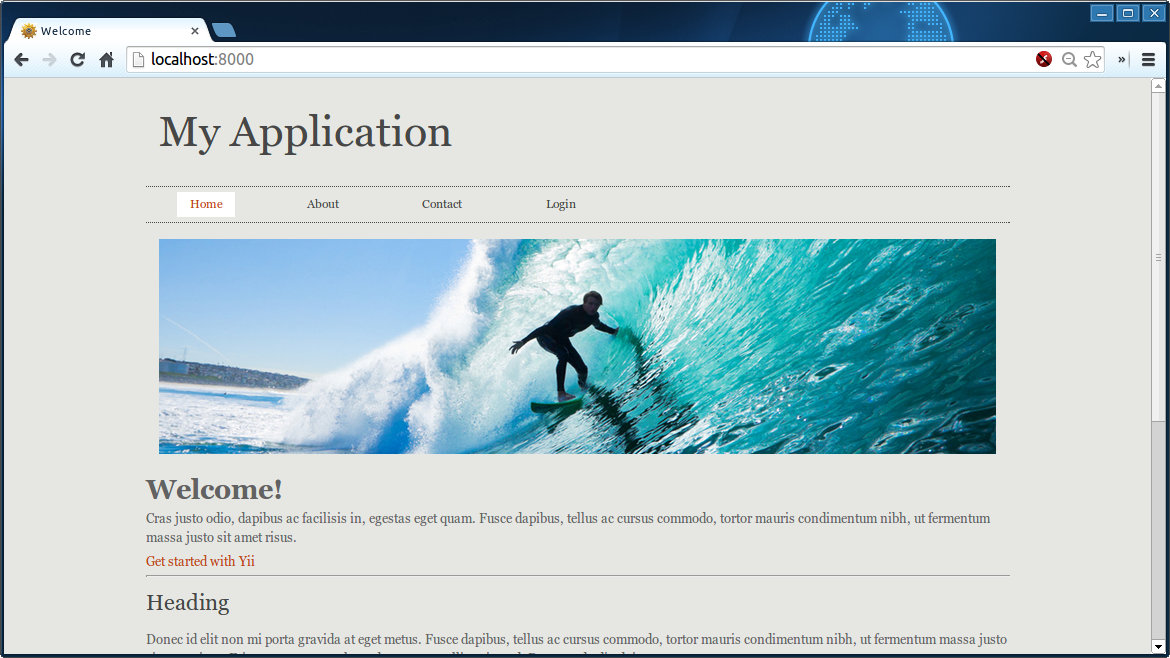
Task: Click the browser Forward arrow
Action: tap(49, 60)
